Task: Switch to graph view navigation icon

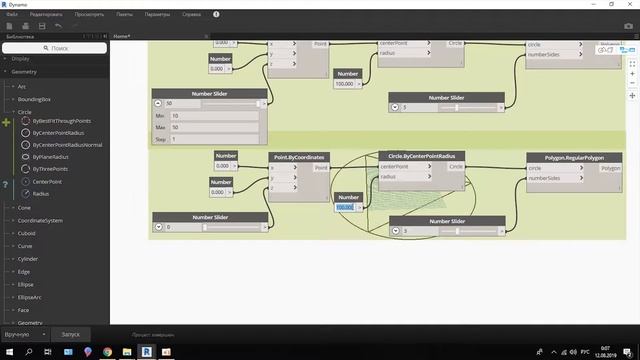Action: [x=627, y=50]
